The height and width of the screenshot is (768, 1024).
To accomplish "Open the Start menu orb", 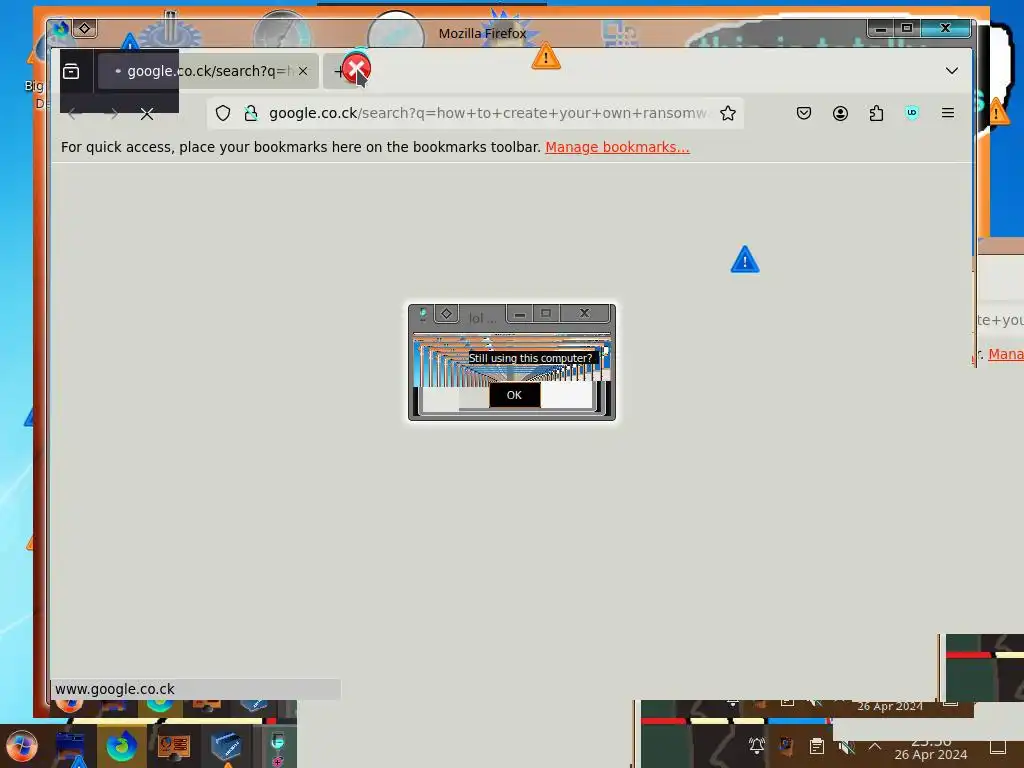I will click(22, 746).
